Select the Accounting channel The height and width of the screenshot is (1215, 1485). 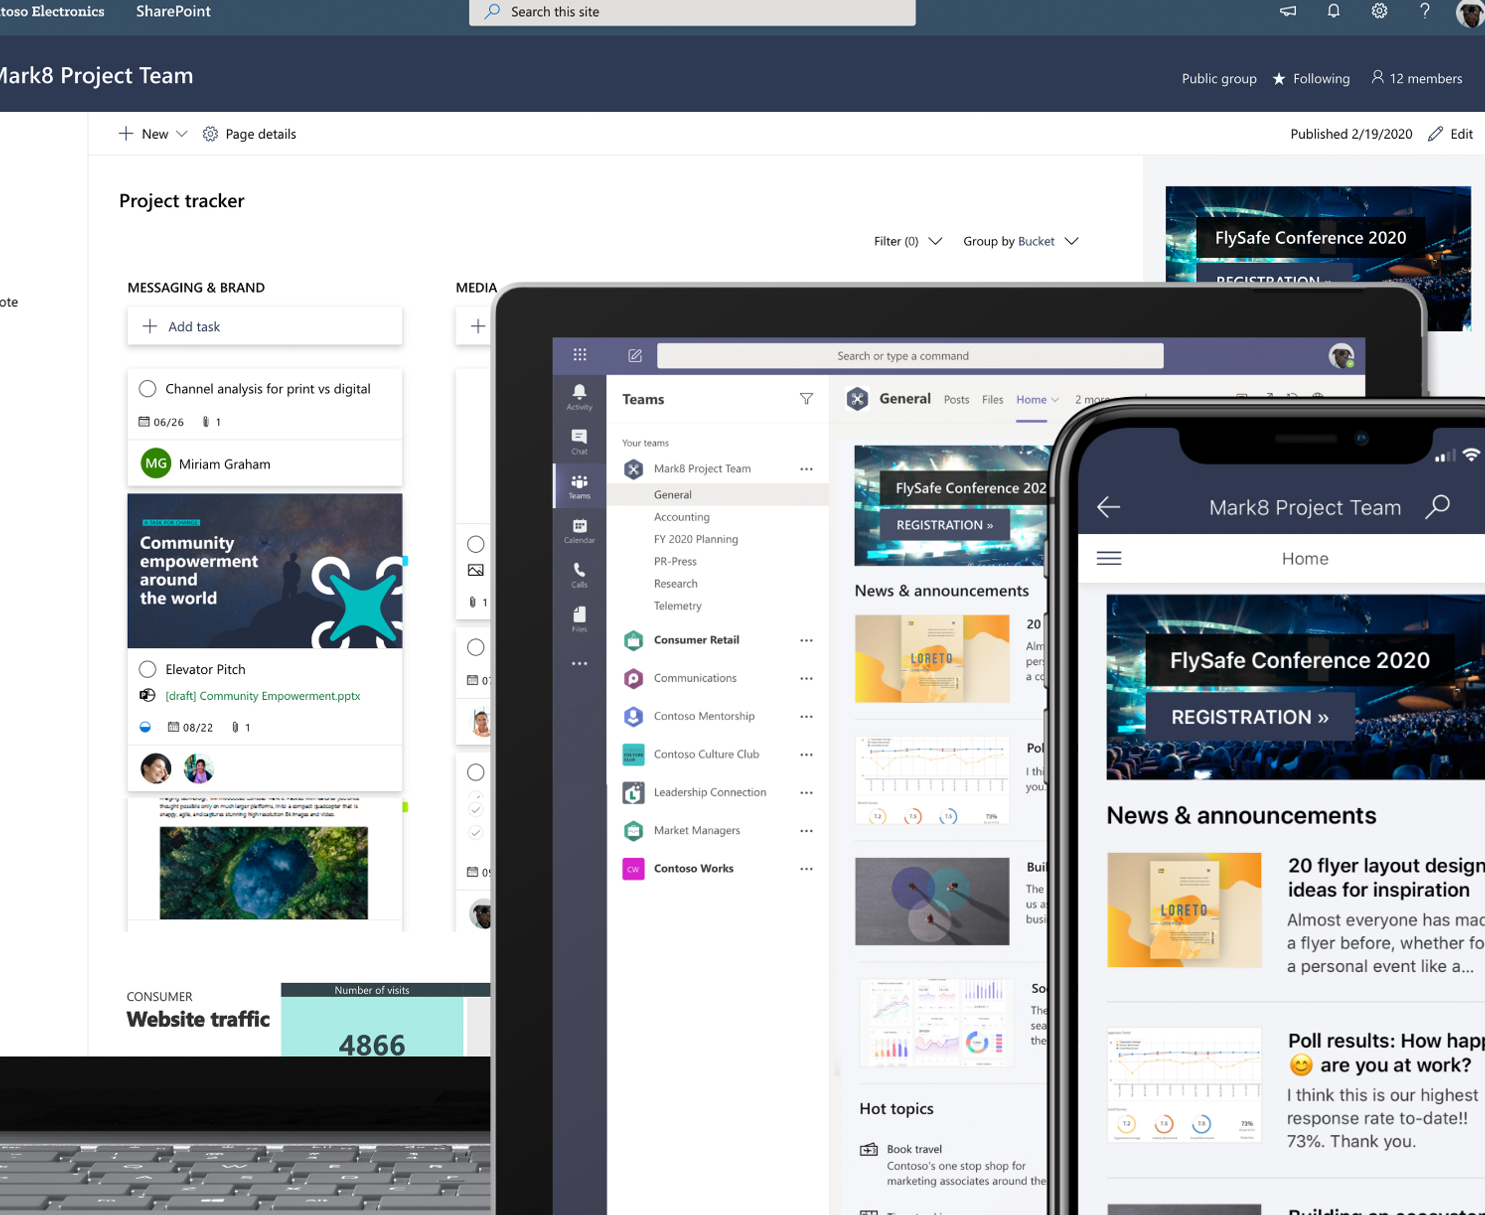tap(682, 517)
